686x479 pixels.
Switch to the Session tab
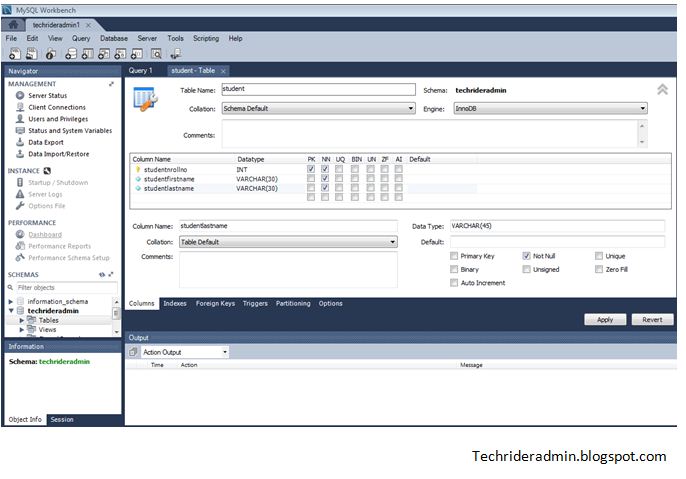click(x=62, y=420)
